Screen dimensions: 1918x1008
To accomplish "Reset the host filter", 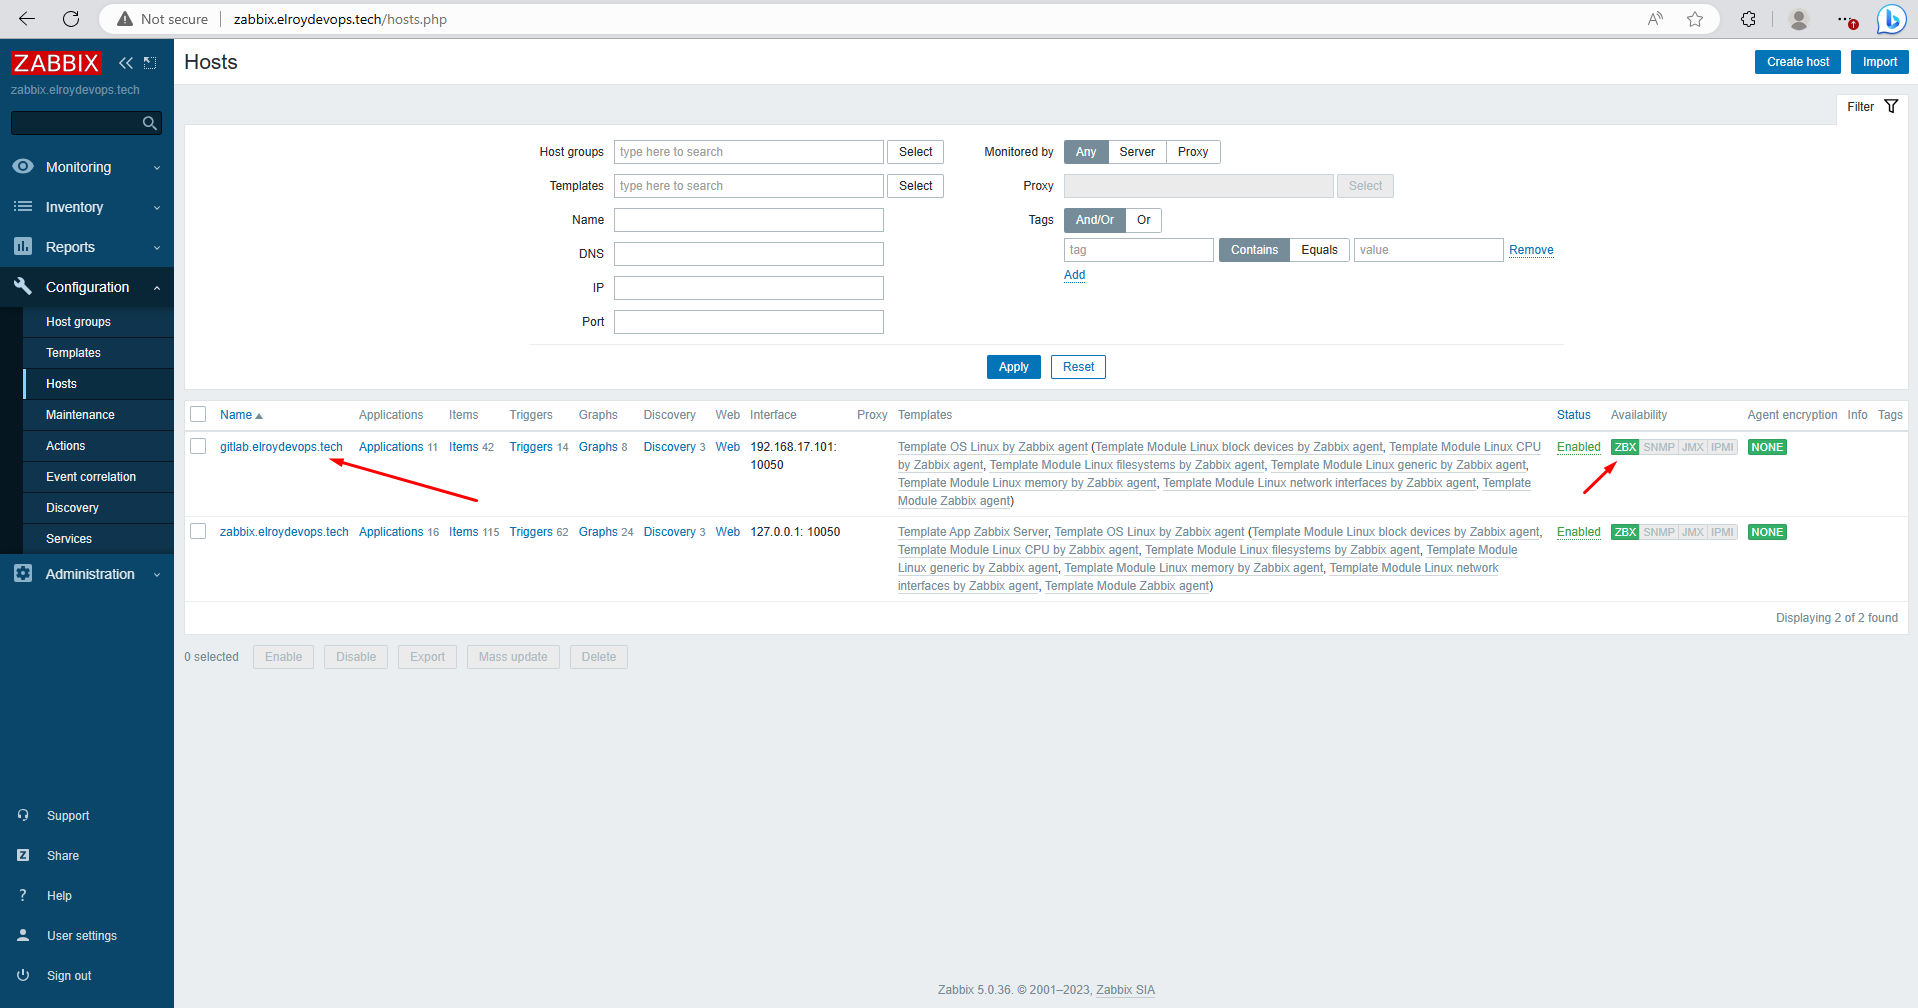I will pos(1078,367).
